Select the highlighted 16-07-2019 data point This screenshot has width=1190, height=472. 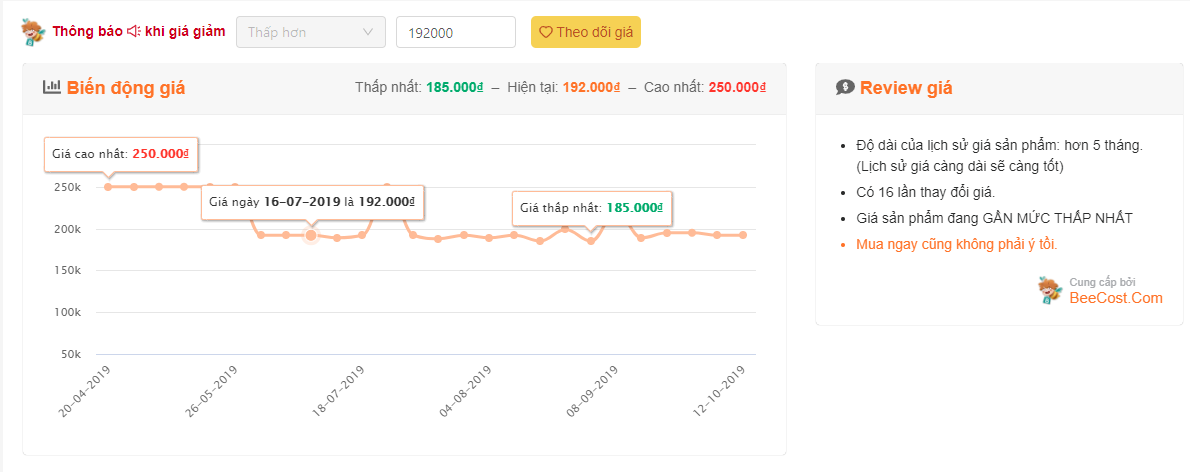tap(311, 235)
